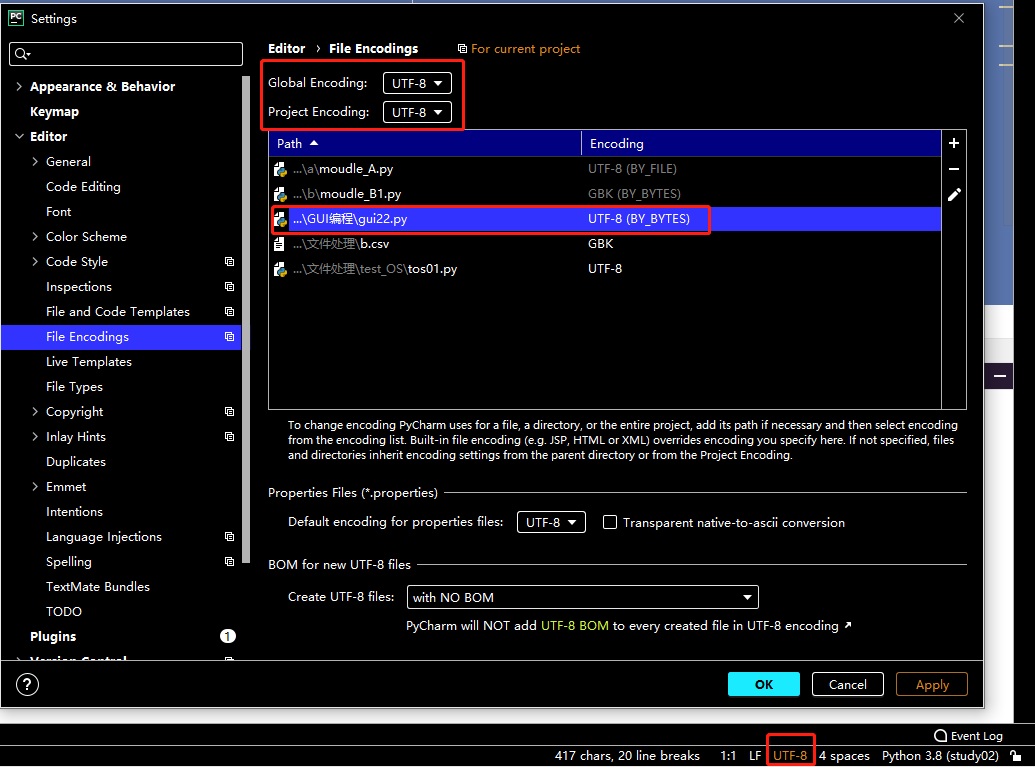Select the gui22.py row in the table
The height and width of the screenshot is (767, 1035).
[x=605, y=219]
